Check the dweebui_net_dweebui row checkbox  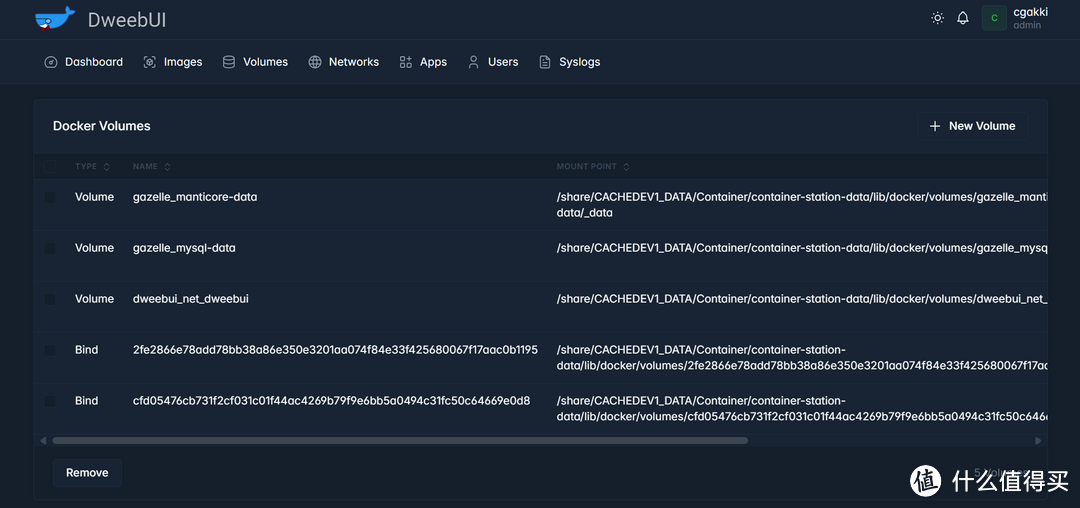point(50,299)
